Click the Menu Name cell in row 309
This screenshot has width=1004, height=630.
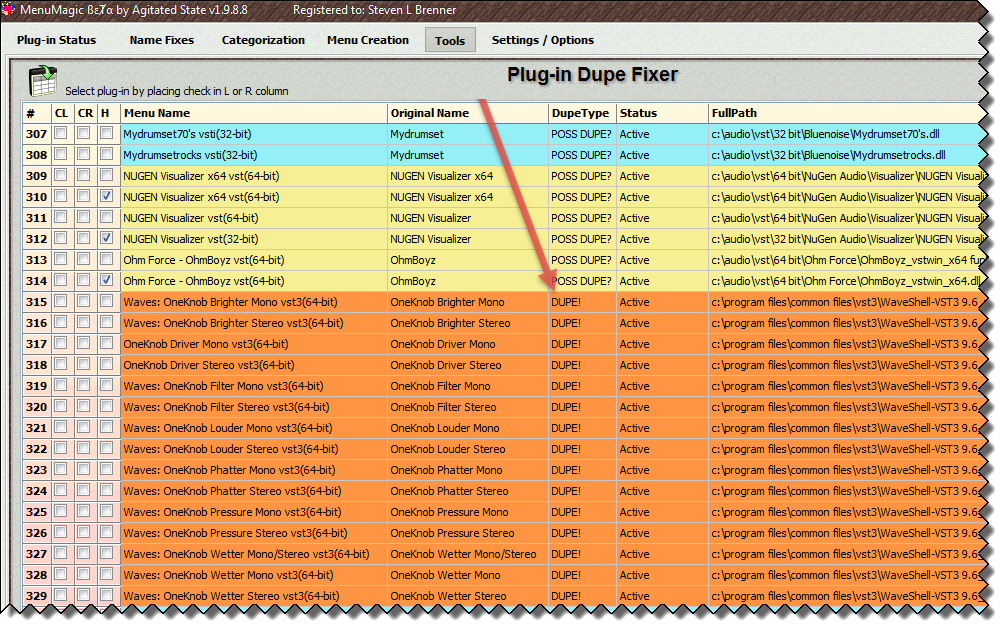tap(254, 176)
